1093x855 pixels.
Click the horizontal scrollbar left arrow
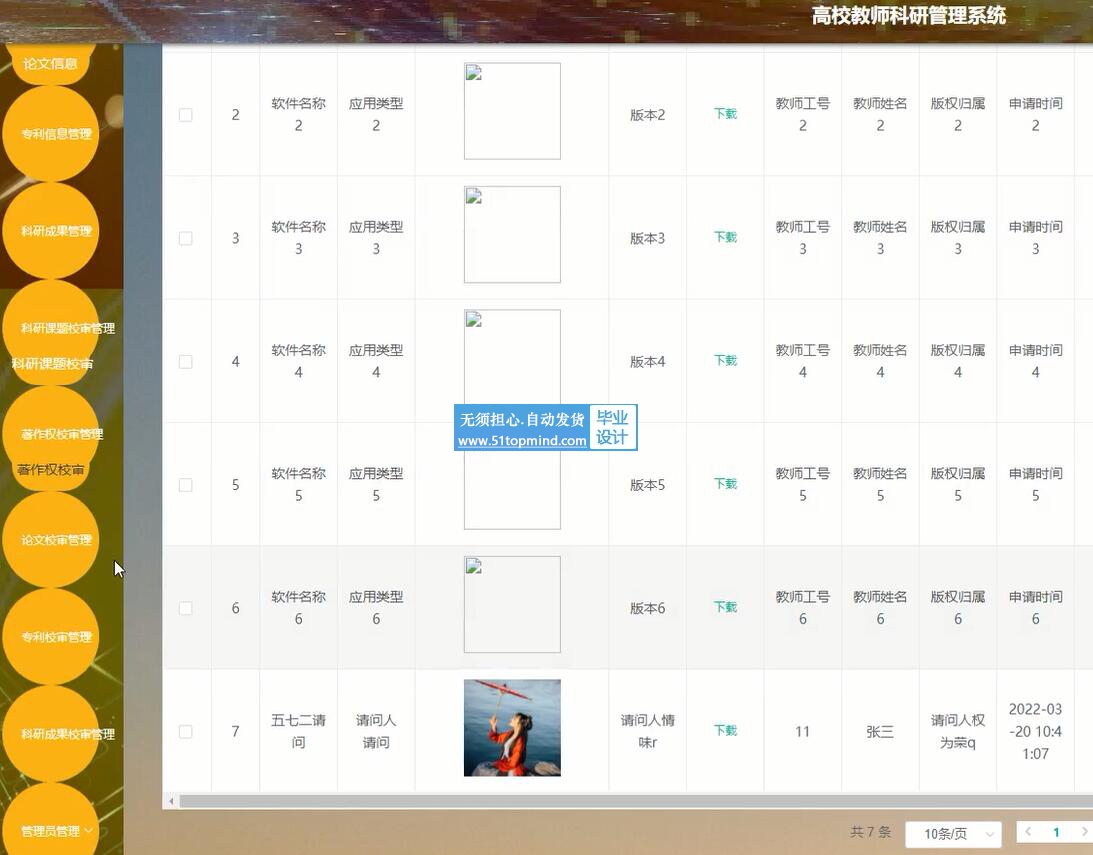(171, 801)
